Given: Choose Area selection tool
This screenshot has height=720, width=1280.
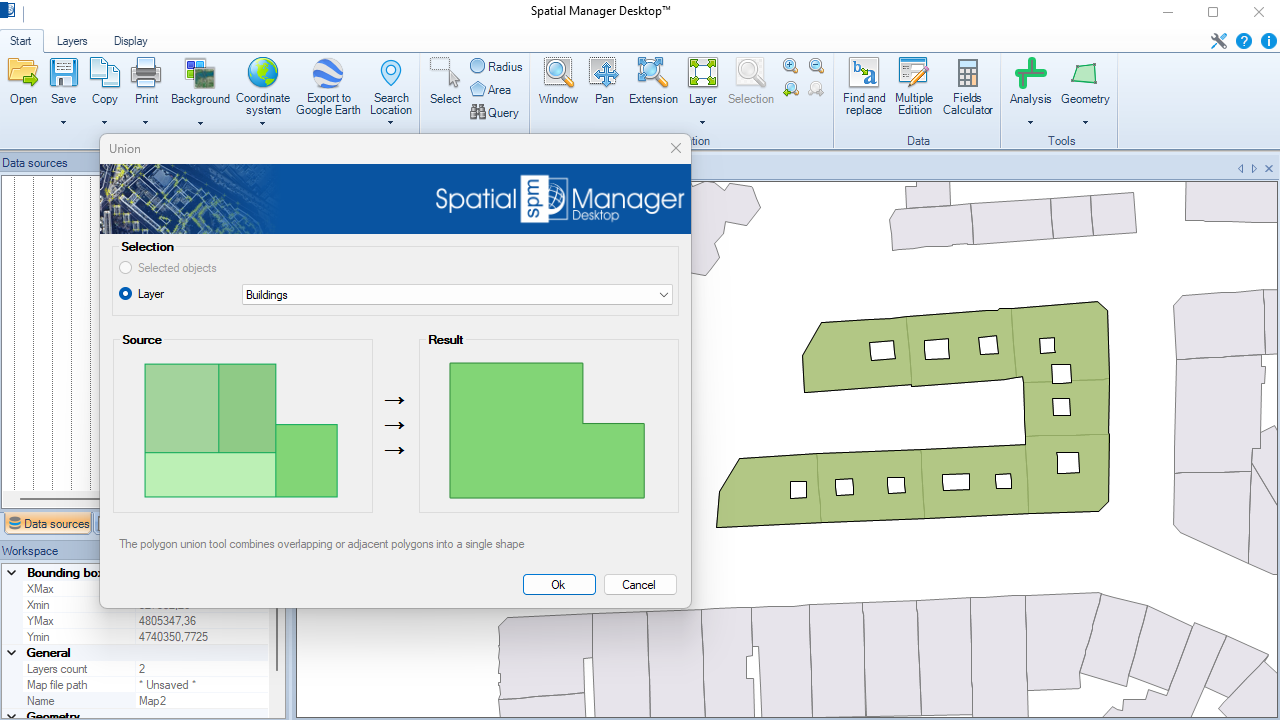Looking at the screenshot, I should 490,89.
